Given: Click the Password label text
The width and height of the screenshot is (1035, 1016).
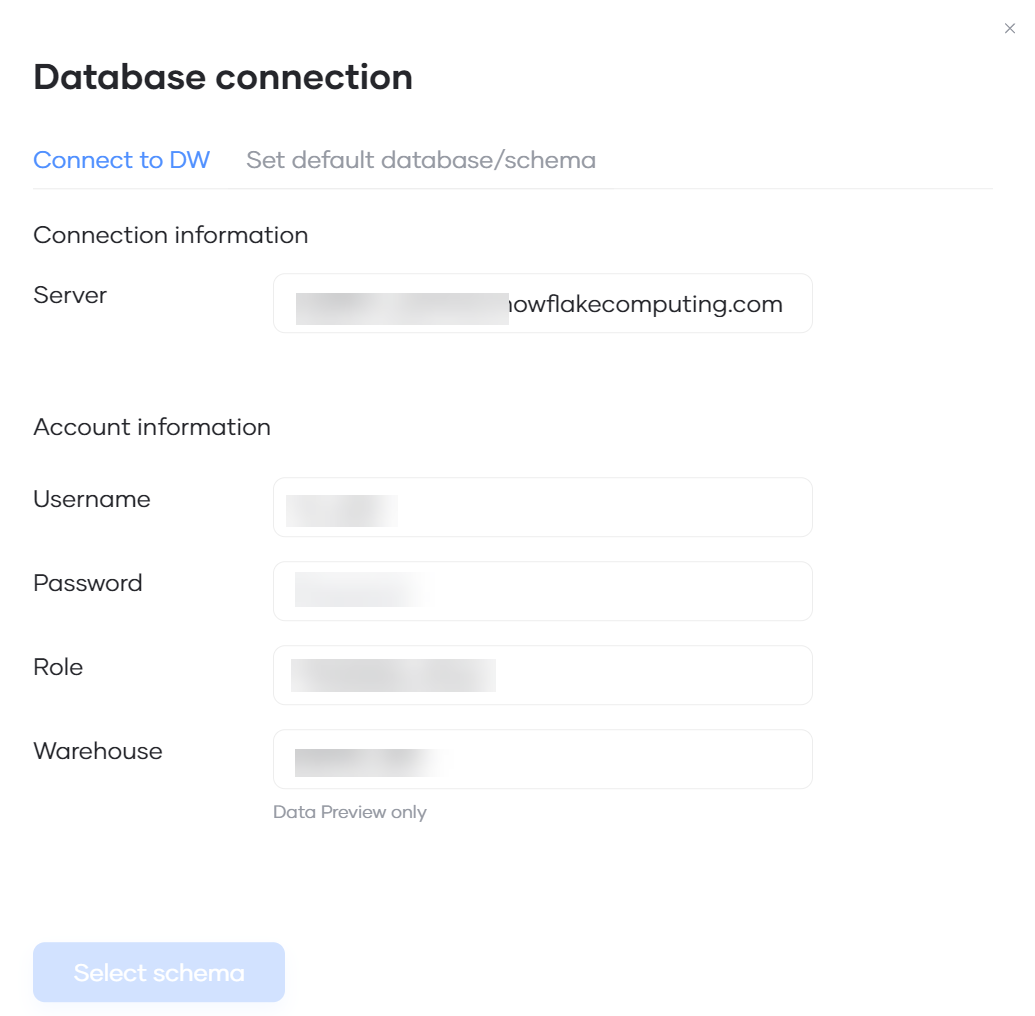Looking at the screenshot, I should [x=88, y=583].
